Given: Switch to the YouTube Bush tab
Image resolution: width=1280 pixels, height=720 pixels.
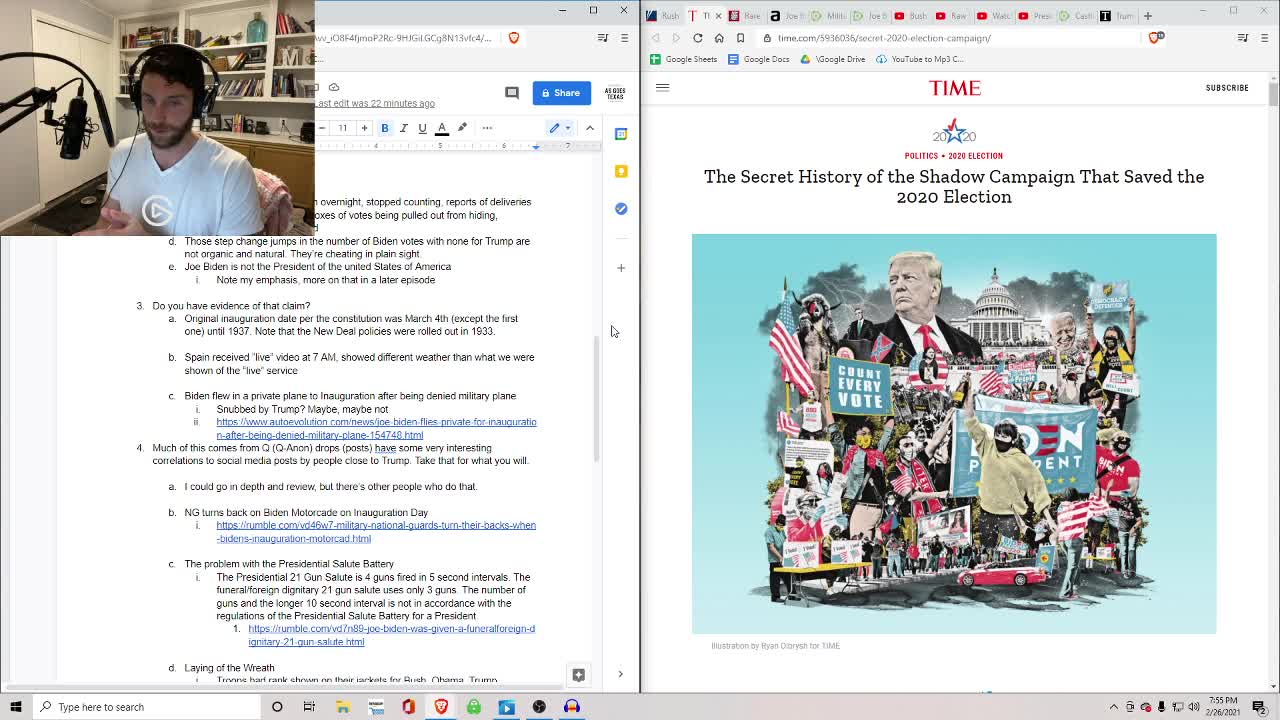Looking at the screenshot, I should pos(911,16).
